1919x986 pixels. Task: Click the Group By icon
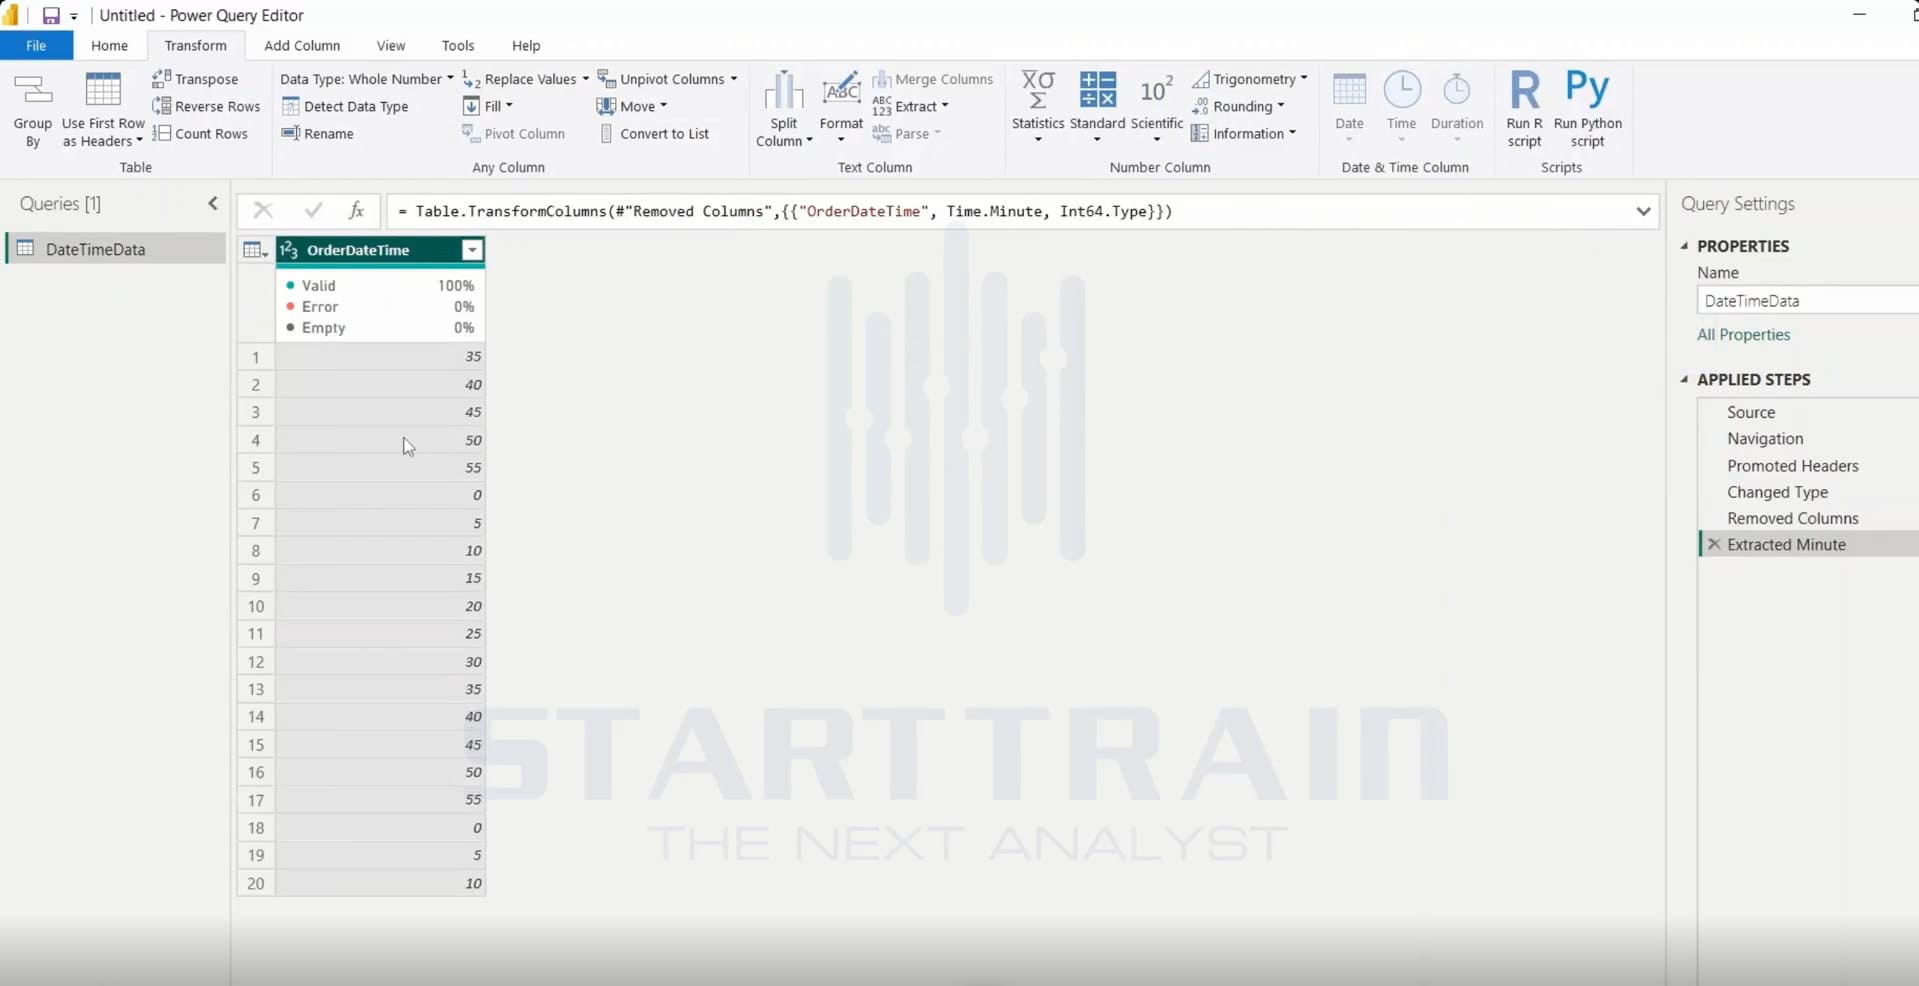[32, 92]
